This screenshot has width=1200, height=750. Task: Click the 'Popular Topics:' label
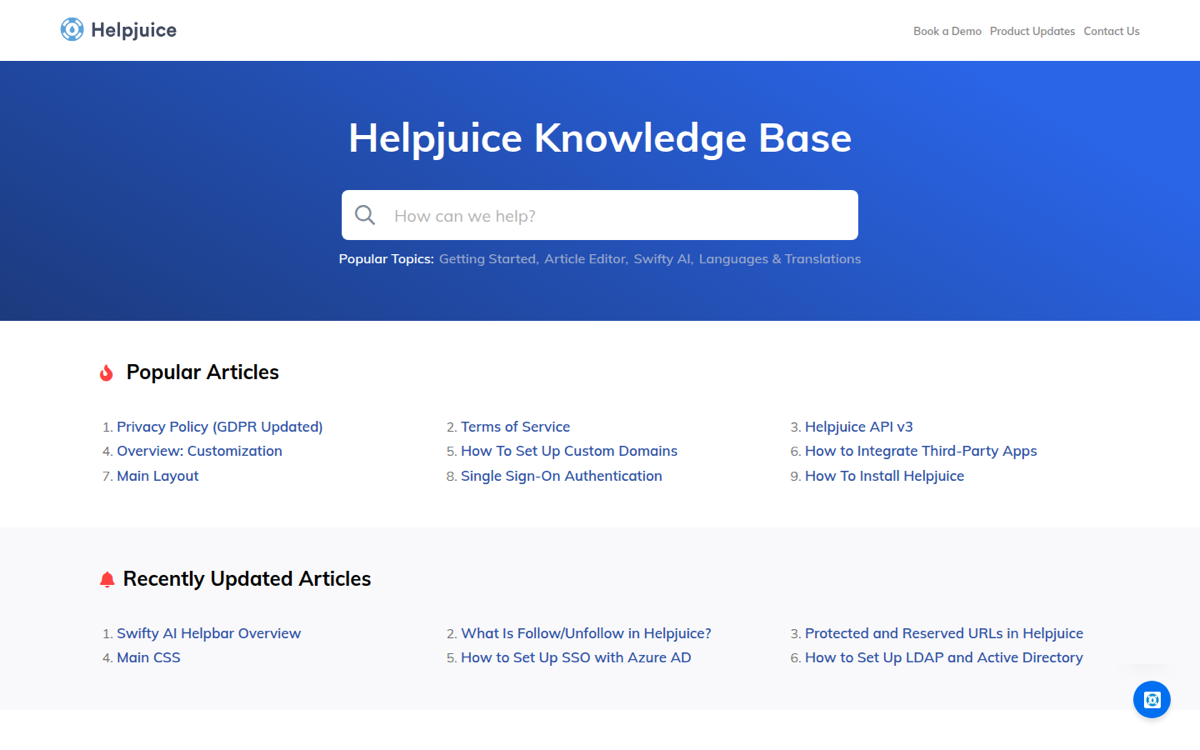pos(386,259)
